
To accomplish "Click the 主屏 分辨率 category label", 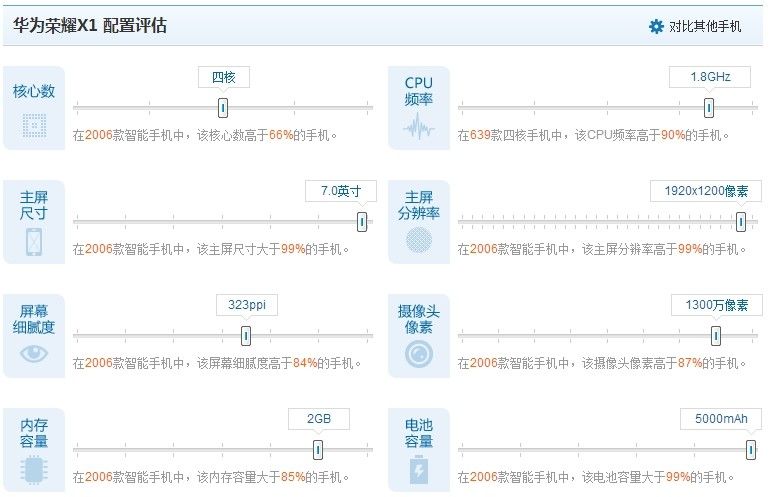I will tap(419, 205).
